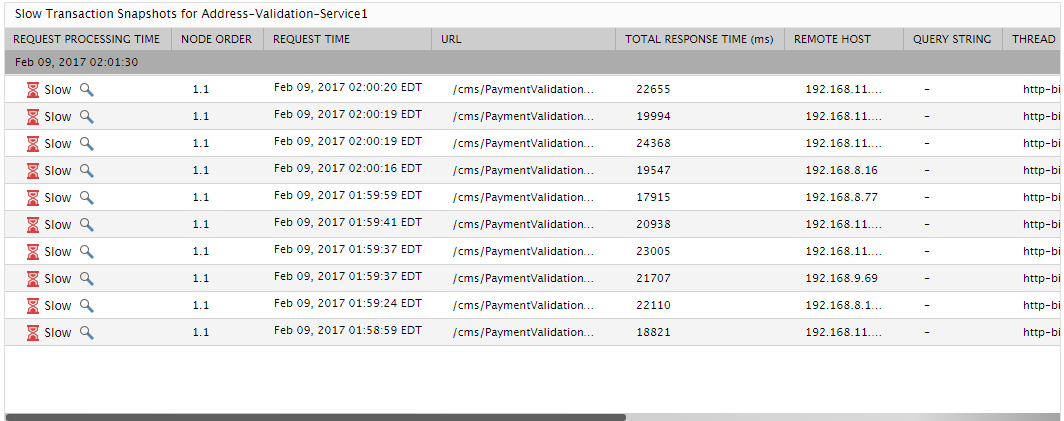Image resolution: width=1064 pixels, height=421 pixels.
Task: Sort by Total Response Time (ms)
Action: 700,39
